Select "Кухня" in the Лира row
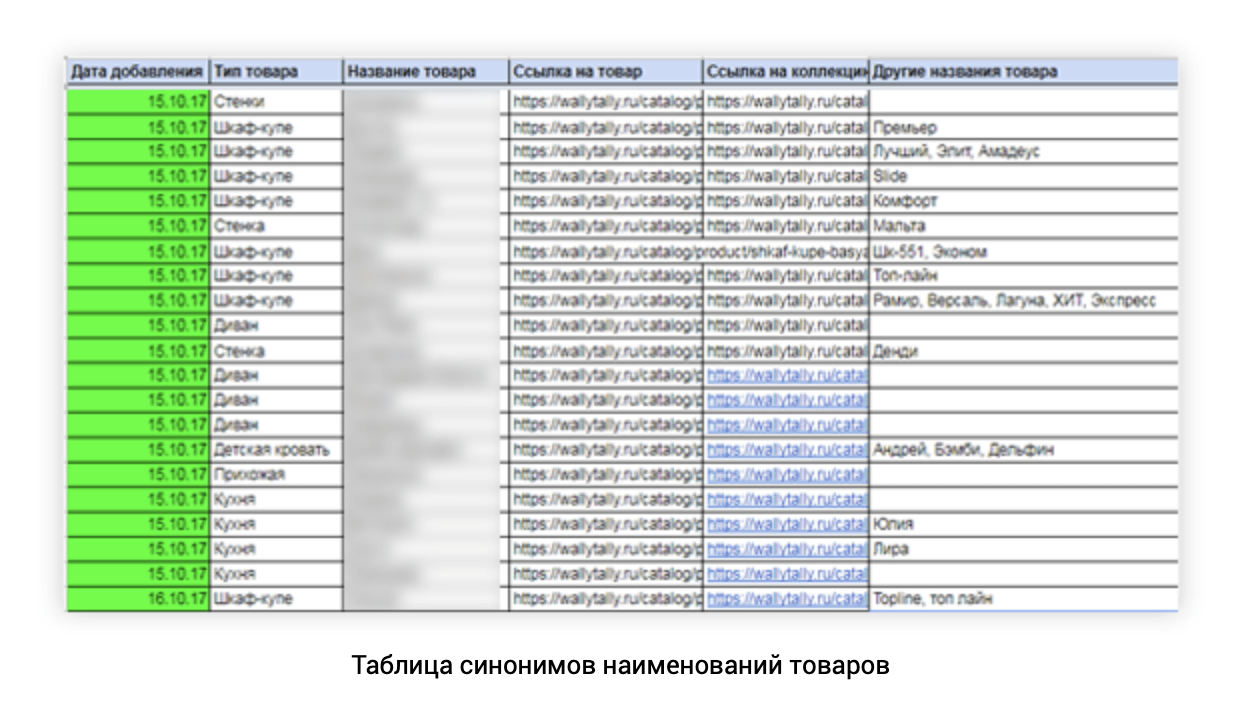The height and width of the screenshot is (718, 1234). [x=277, y=549]
